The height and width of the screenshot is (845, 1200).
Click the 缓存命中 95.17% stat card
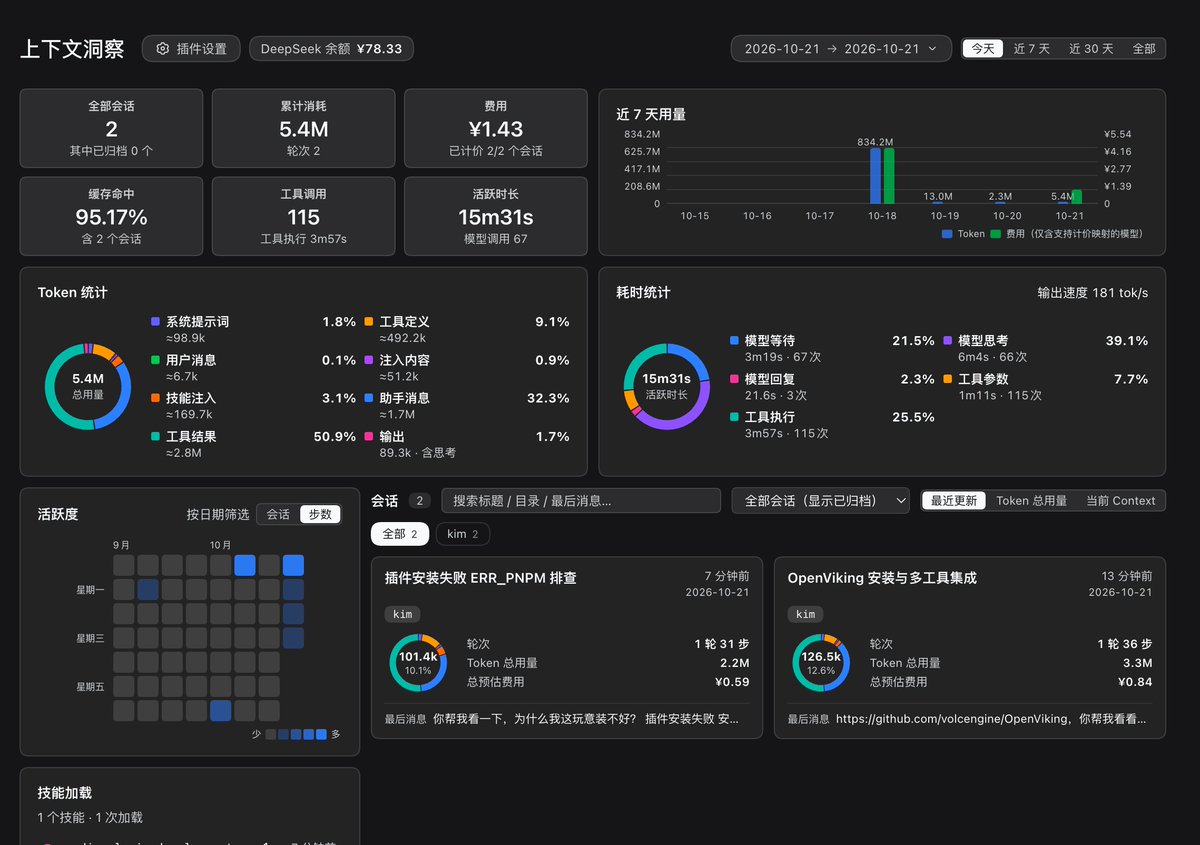[112, 216]
